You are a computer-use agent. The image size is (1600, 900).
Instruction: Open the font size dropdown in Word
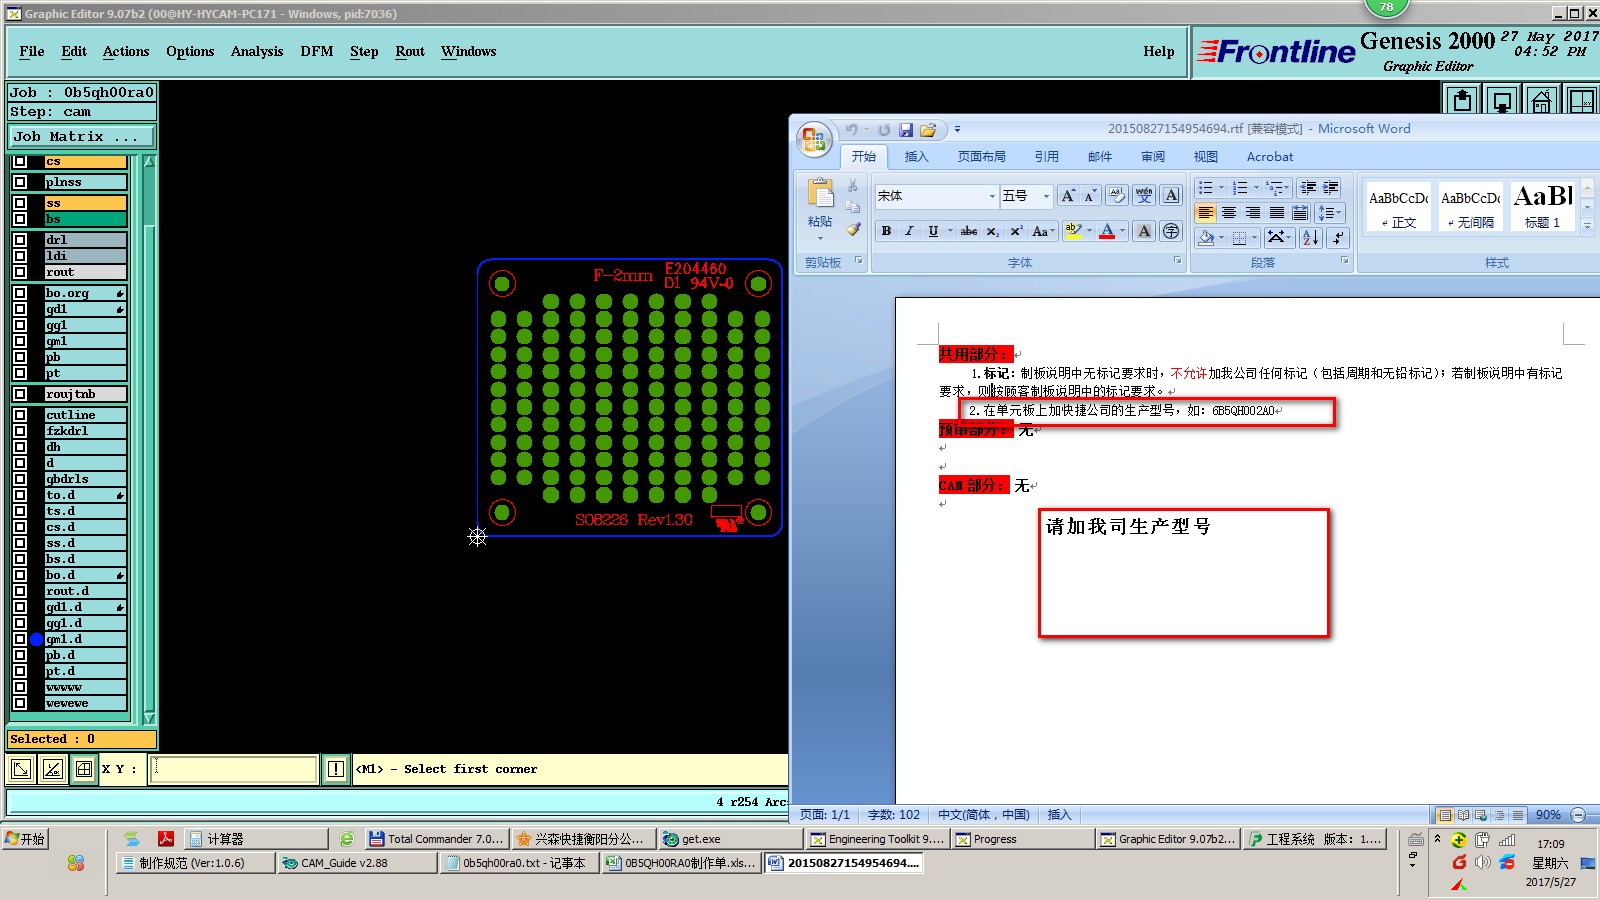coord(1046,196)
